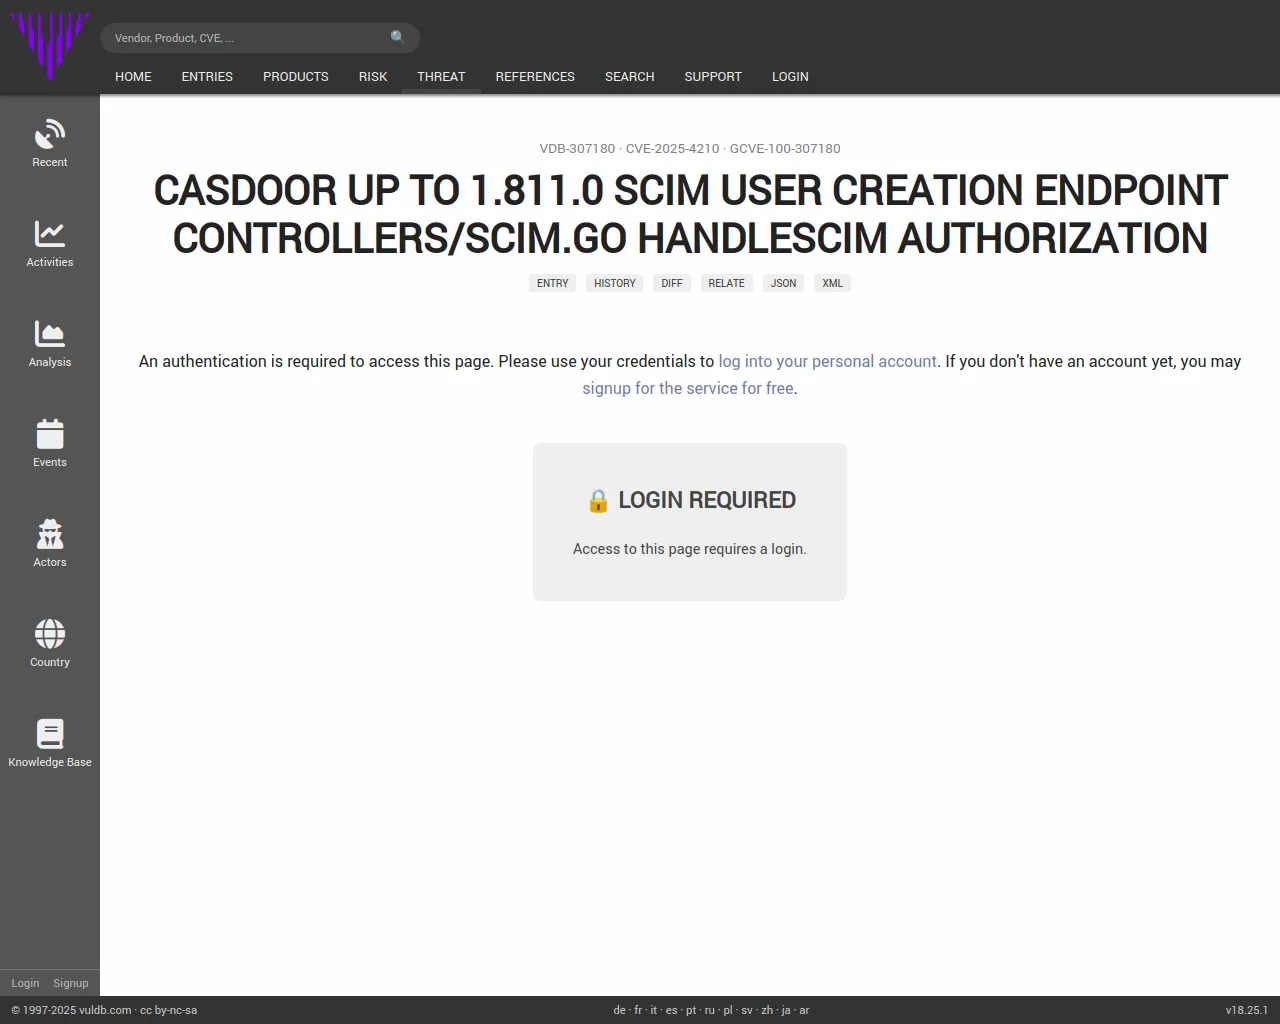Open the XML export tab
Image resolution: width=1280 pixels, height=1024 pixels.
click(x=832, y=283)
